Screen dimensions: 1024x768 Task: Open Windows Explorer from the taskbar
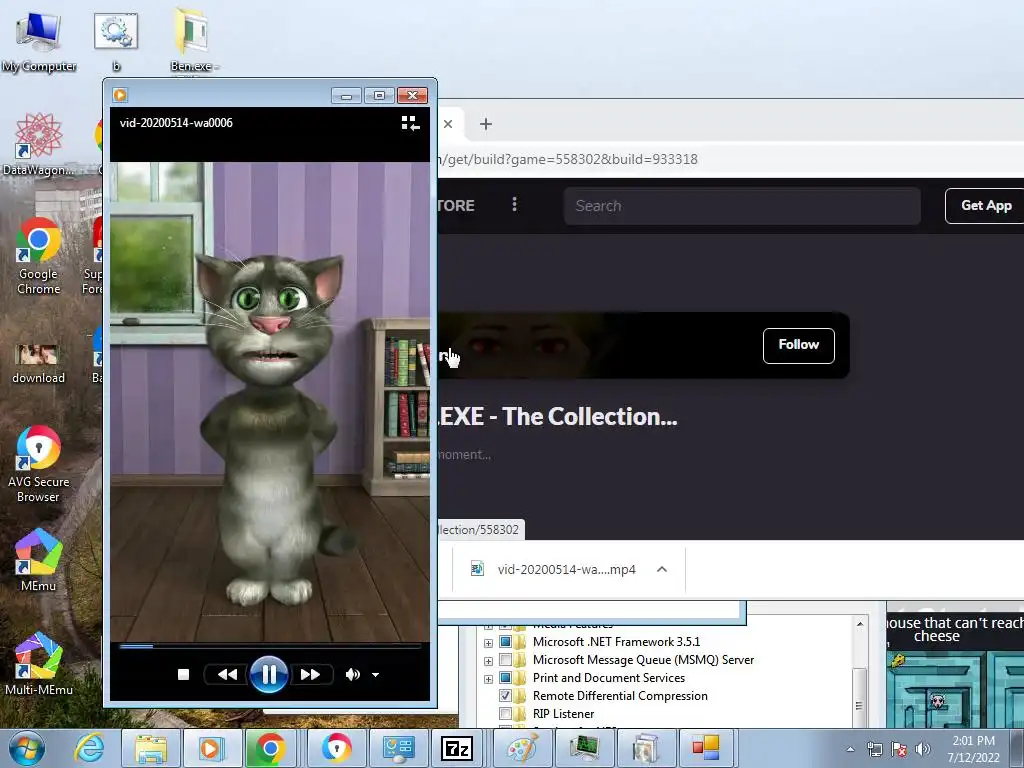pos(152,748)
